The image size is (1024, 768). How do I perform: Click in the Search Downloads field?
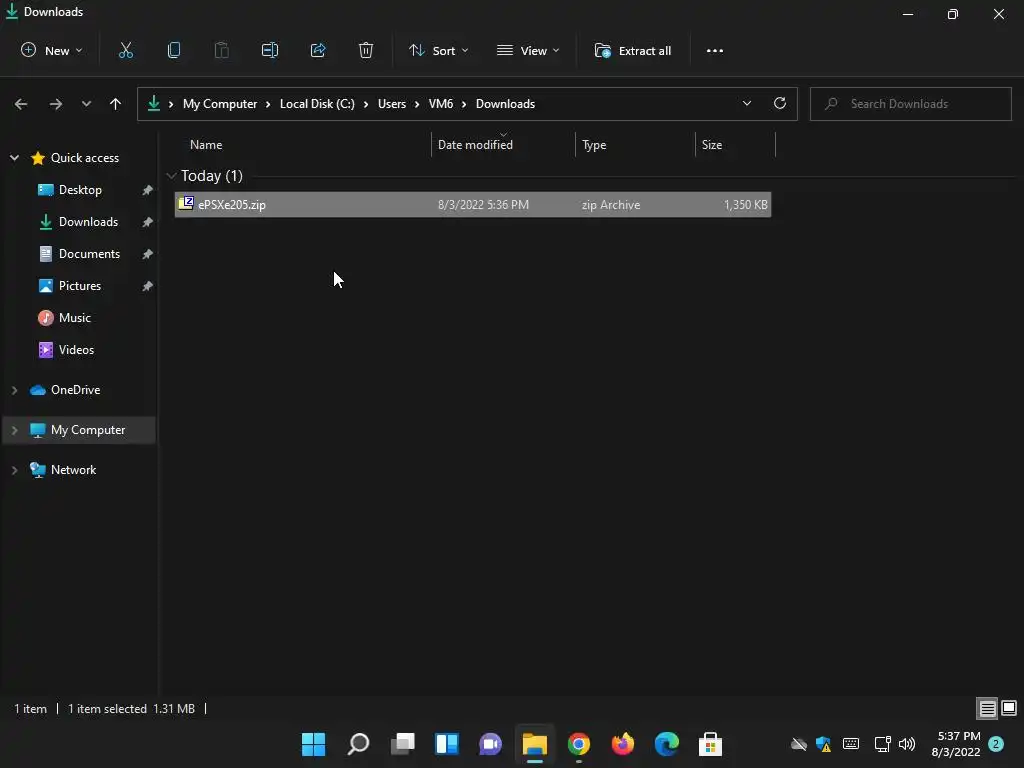click(x=910, y=104)
